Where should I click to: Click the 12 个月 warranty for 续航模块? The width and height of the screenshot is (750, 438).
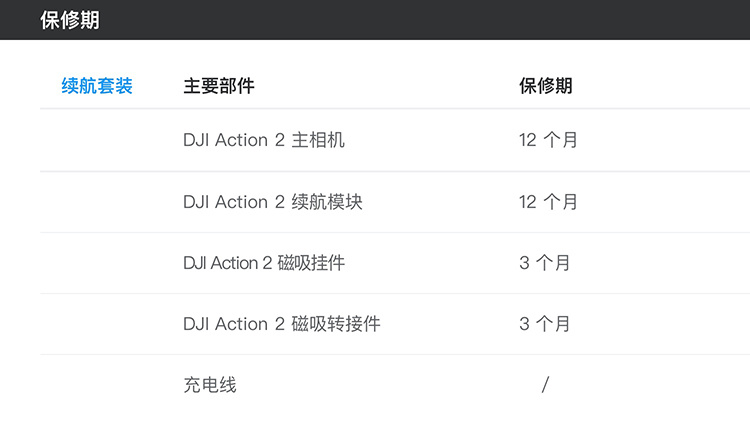pyautogui.click(x=548, y=202)
